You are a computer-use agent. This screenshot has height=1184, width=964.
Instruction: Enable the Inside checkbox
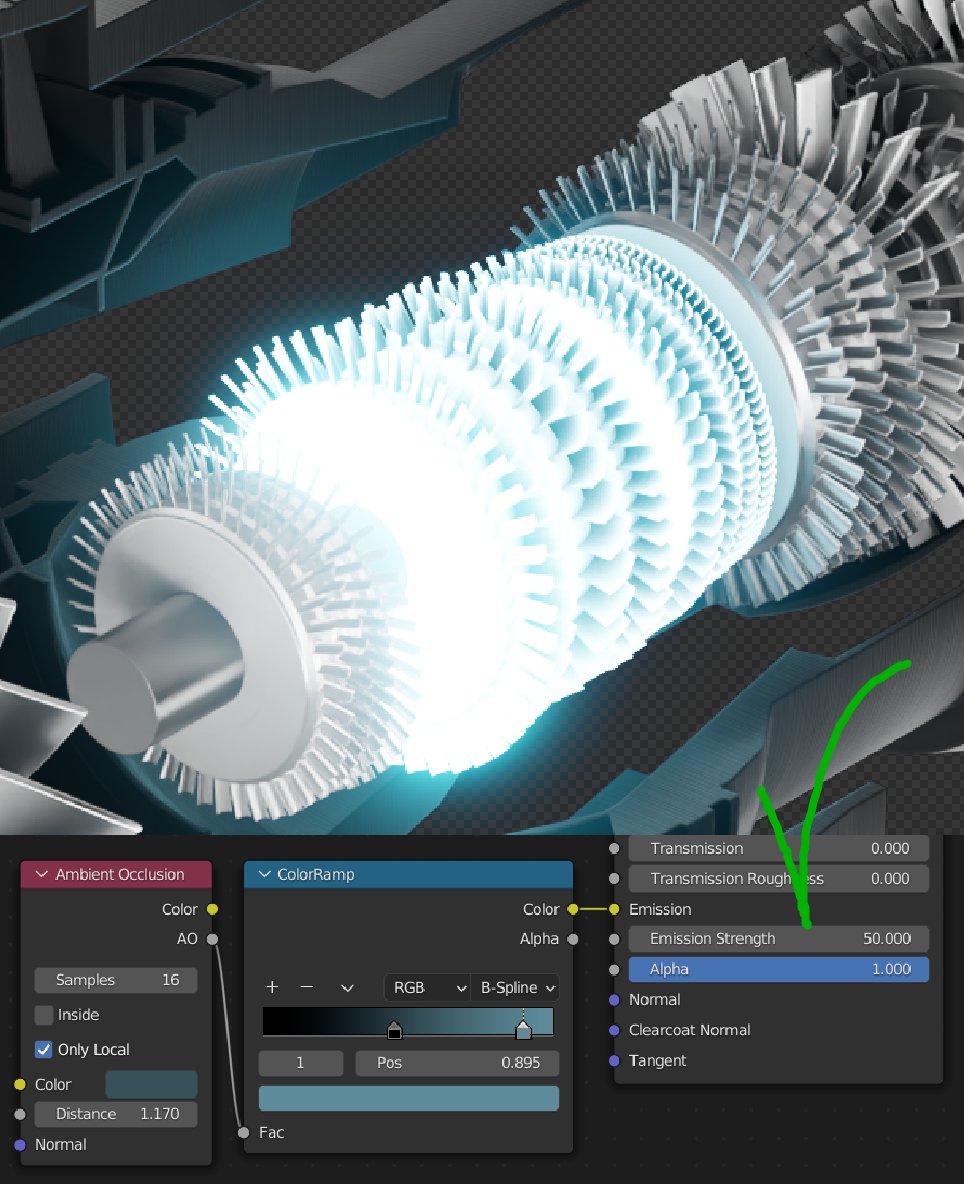[41, 1014]
